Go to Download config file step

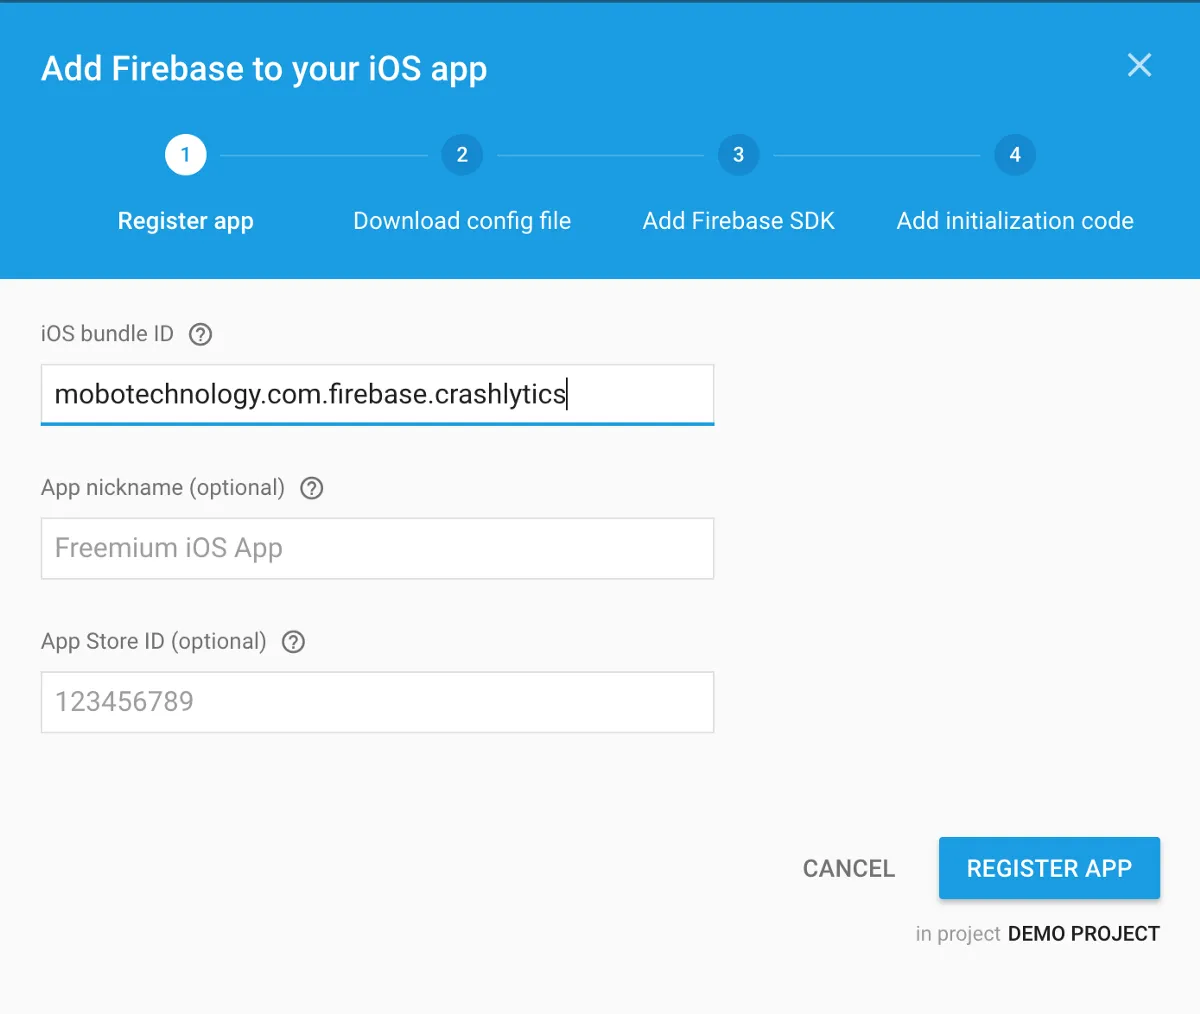point(462,221)
